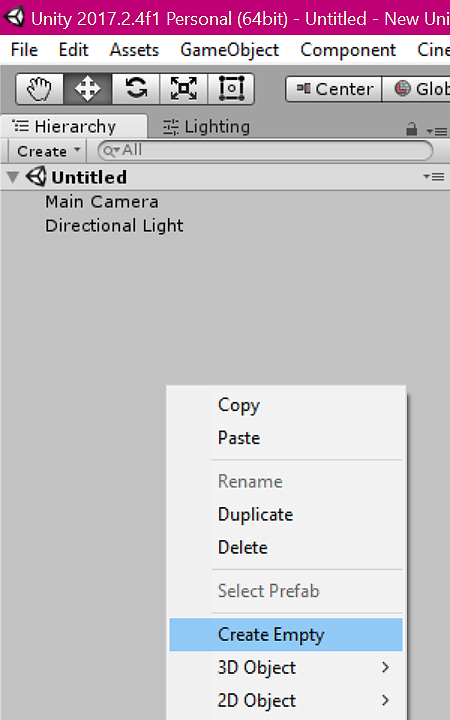Toggle pivot mode with the Center button
Viewport: 450px width, 720px height.
(x=333, y=89)
